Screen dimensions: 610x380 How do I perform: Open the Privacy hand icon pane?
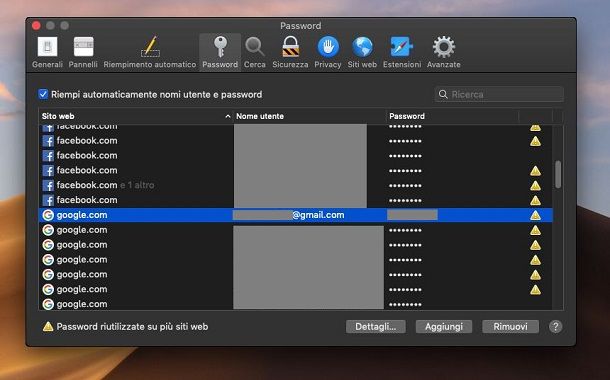coord(328,53)
